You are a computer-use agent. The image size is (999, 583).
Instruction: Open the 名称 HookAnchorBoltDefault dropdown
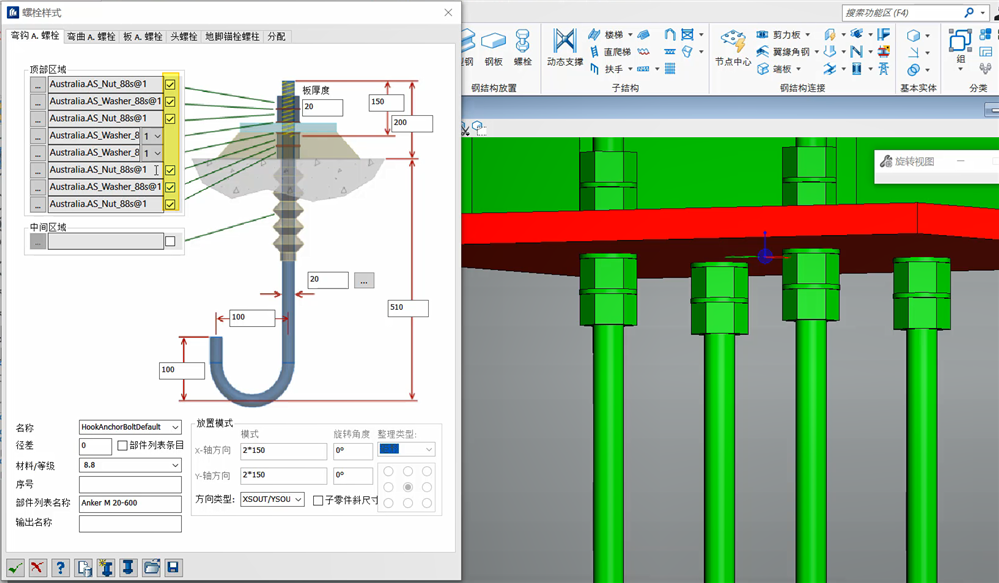[x=175, y=428]
